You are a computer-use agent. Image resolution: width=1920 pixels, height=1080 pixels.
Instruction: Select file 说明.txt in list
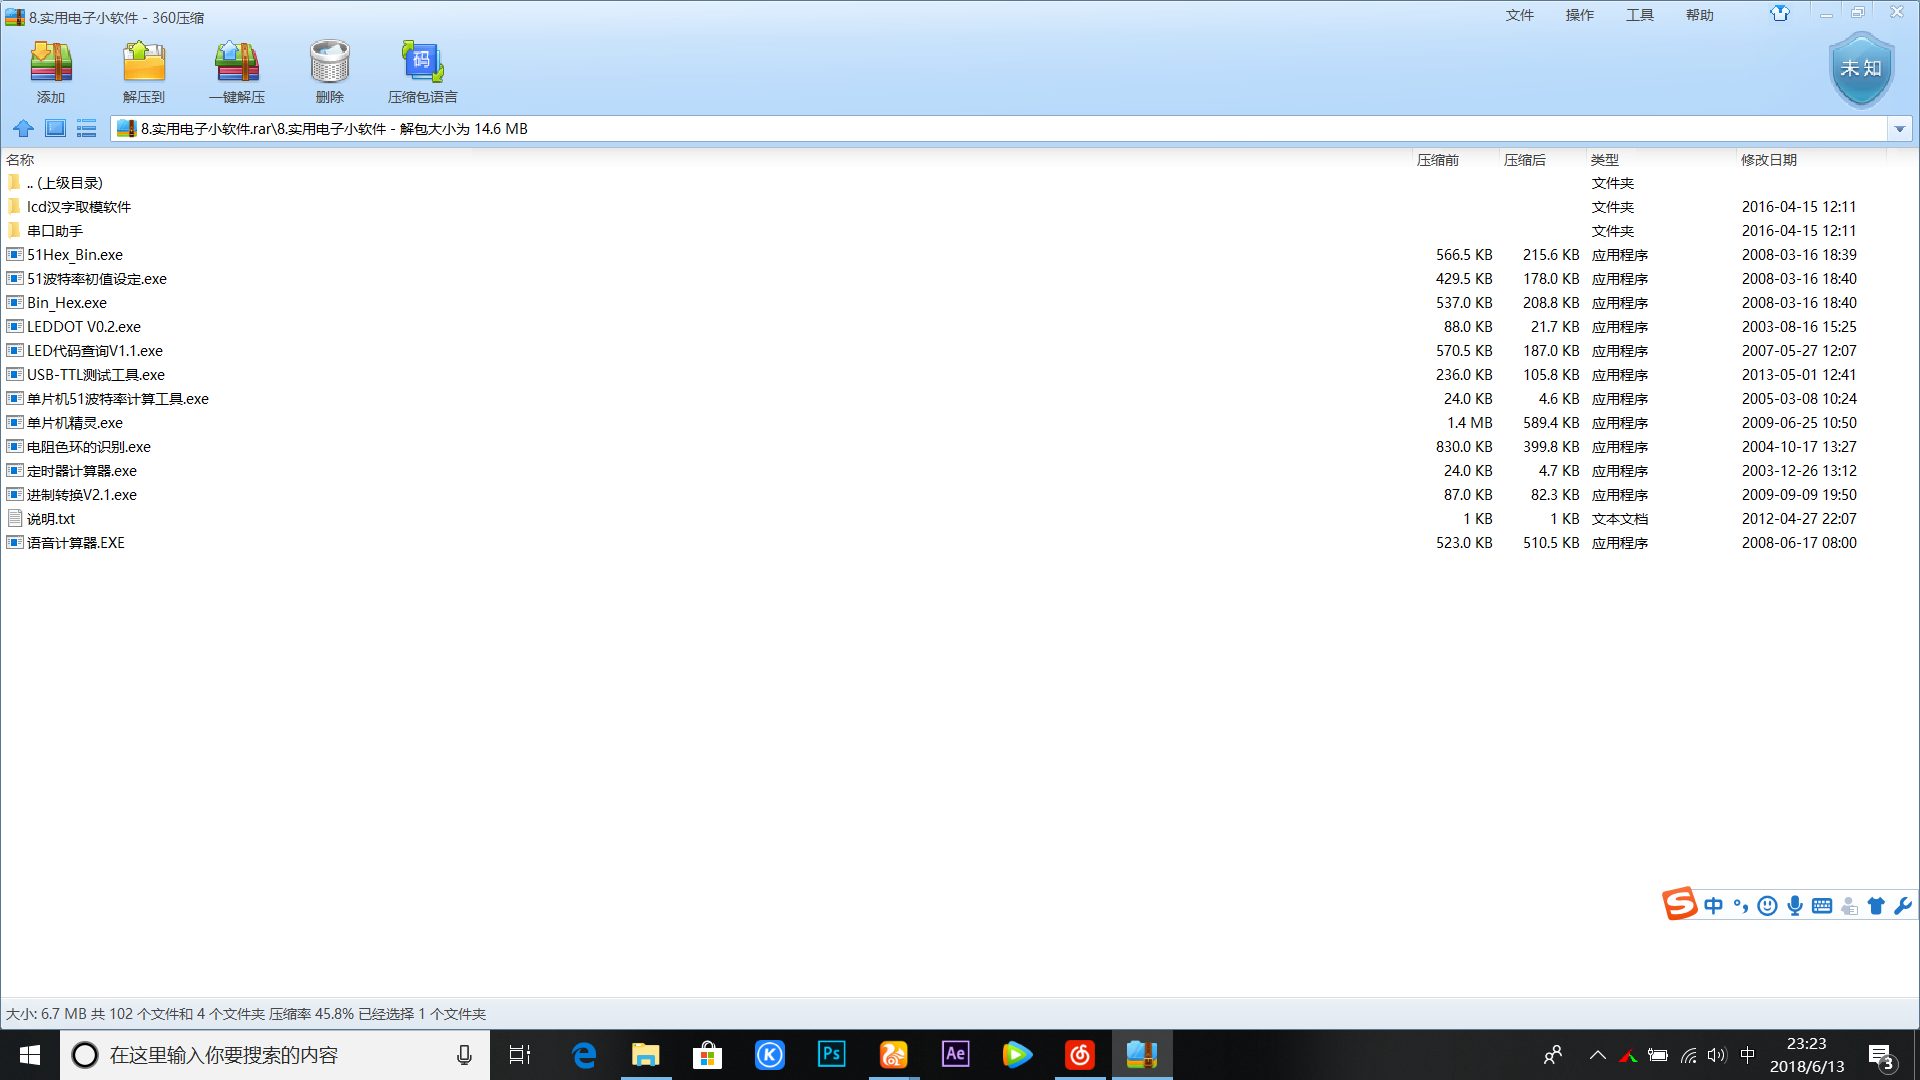(51, 519)
